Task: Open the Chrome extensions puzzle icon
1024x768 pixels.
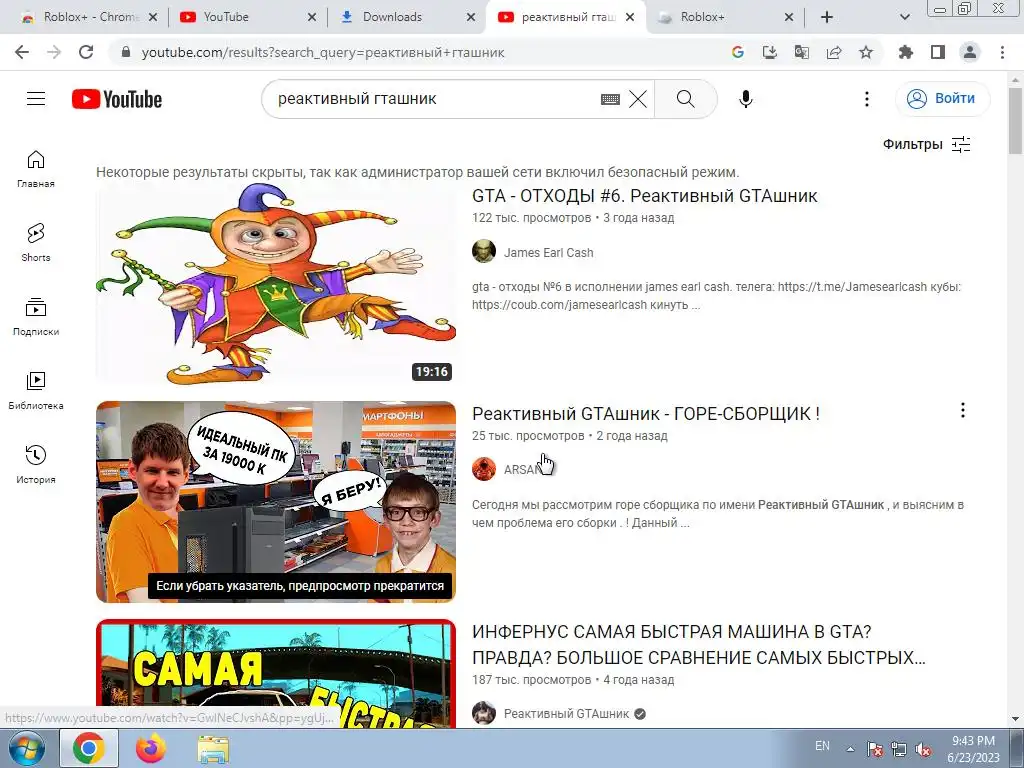Action: coord(906,52)
